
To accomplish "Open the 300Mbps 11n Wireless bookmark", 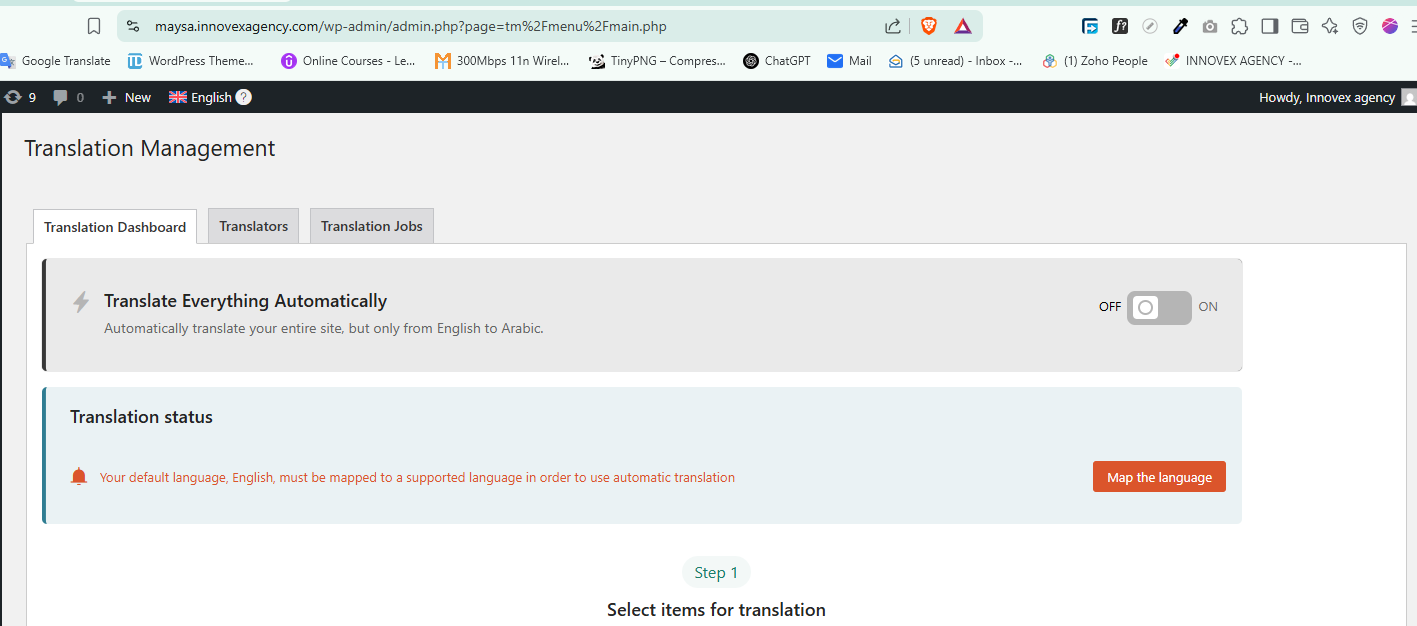I will [x=502, y=61].
